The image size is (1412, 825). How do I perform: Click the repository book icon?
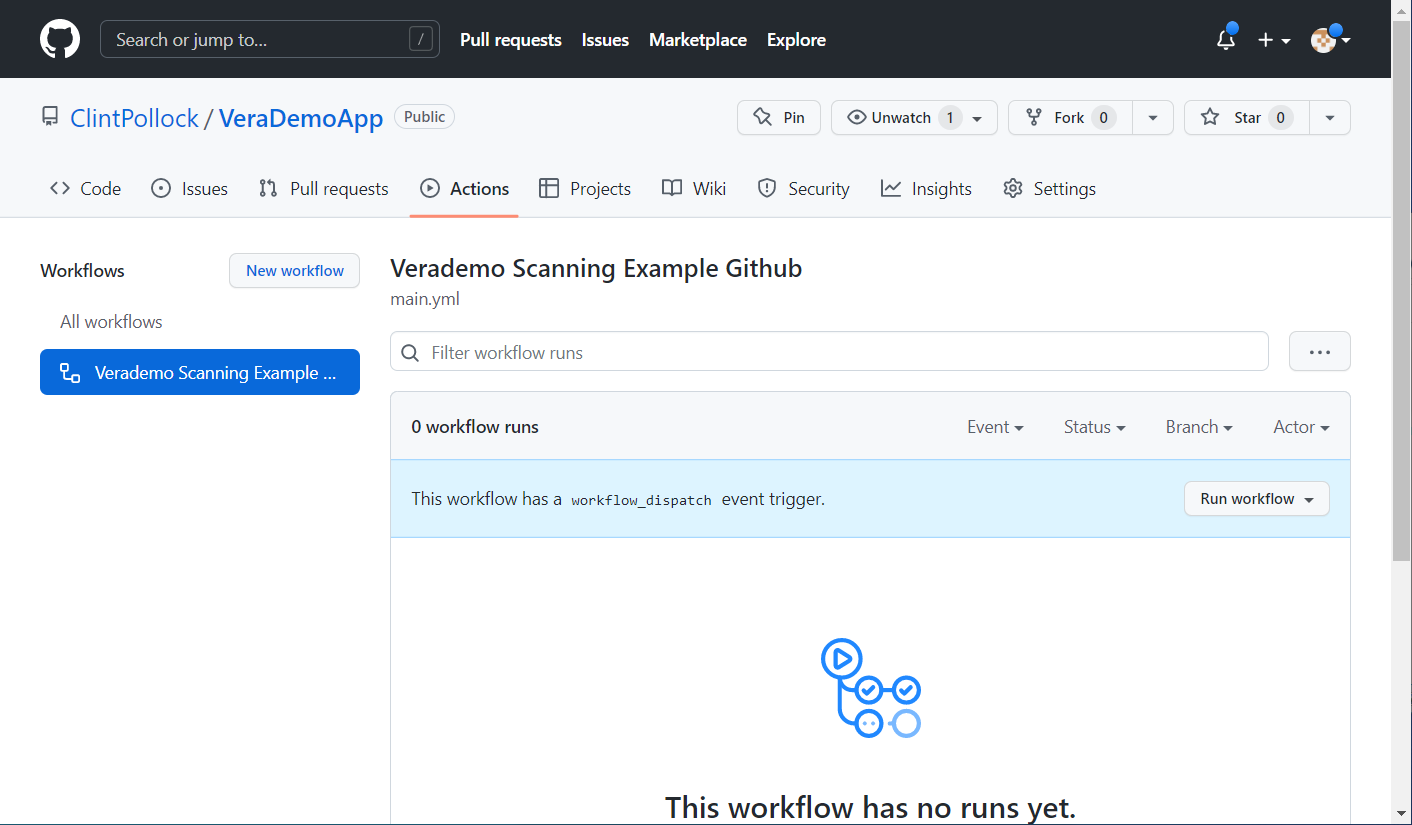click(50, 117)
